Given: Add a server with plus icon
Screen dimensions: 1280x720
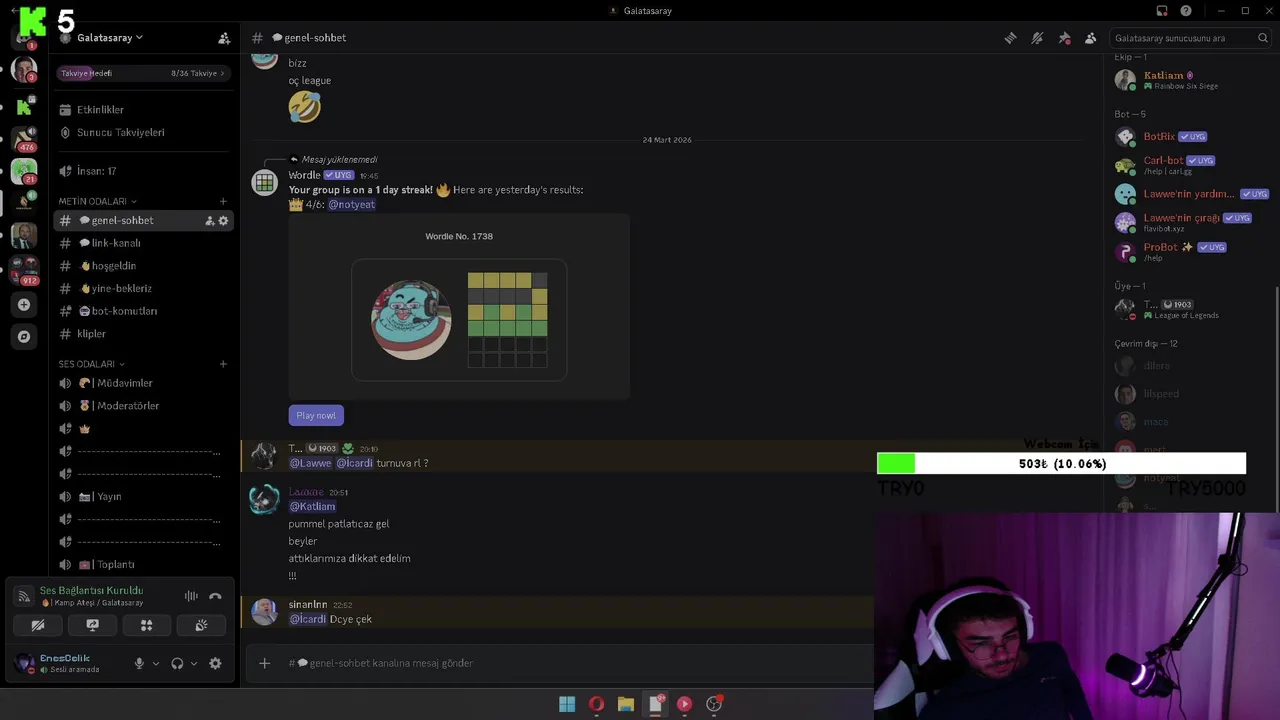Looking at the screenshot, I should (24, 305).
